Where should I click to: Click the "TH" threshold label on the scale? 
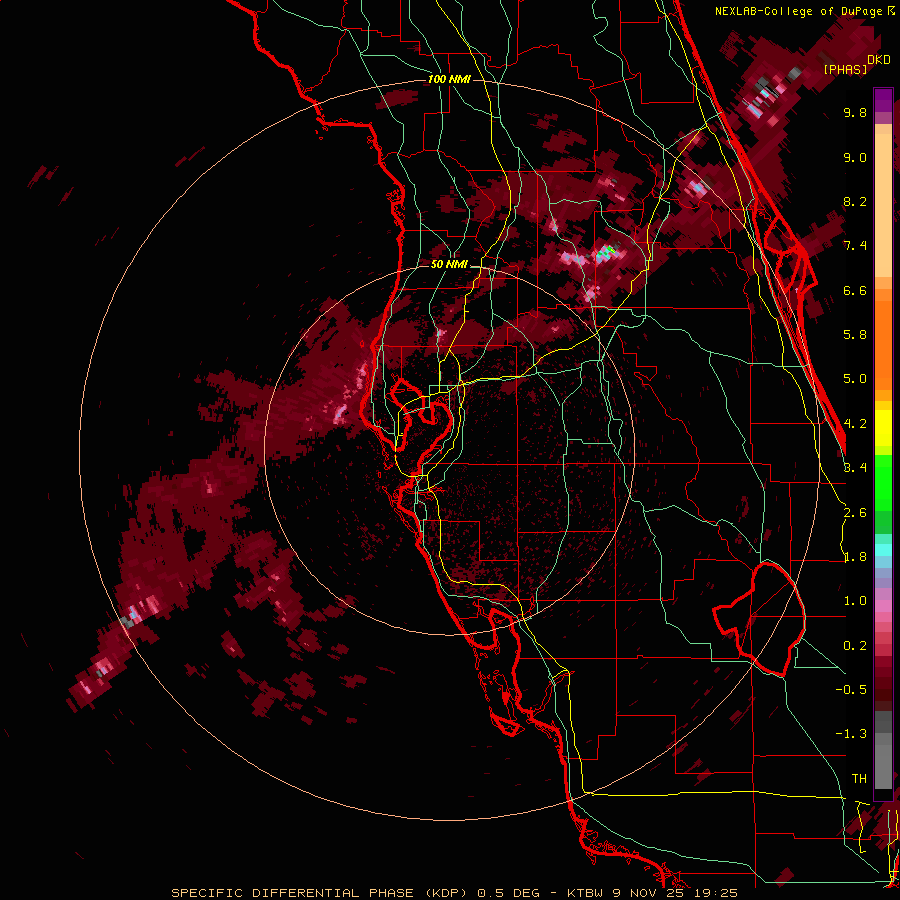[x=859, y=779]
